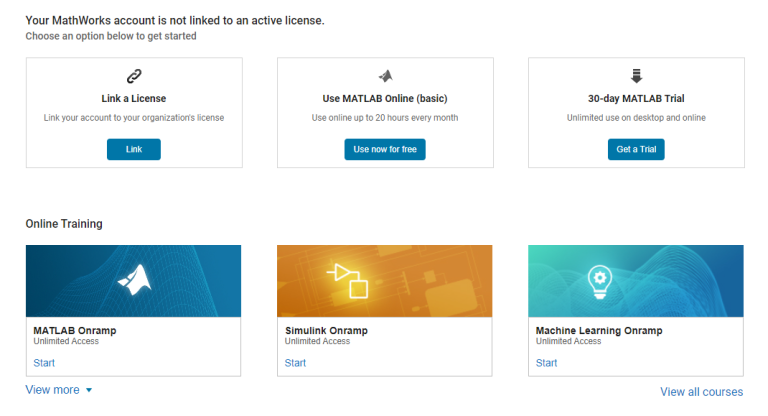Click the blue Link button

[134, 149]
